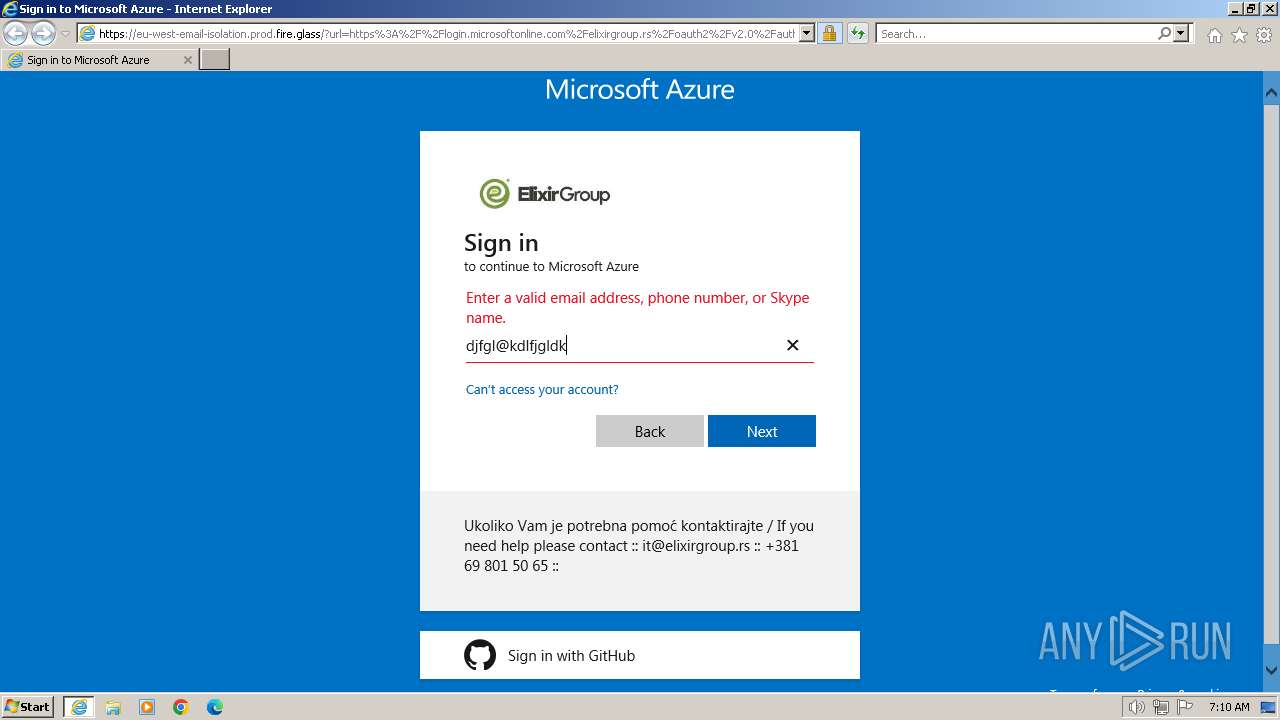This screenshot has height=720, width=1280.
Task: Open File Explorer taskbar icon
Action: pos(113,707)
